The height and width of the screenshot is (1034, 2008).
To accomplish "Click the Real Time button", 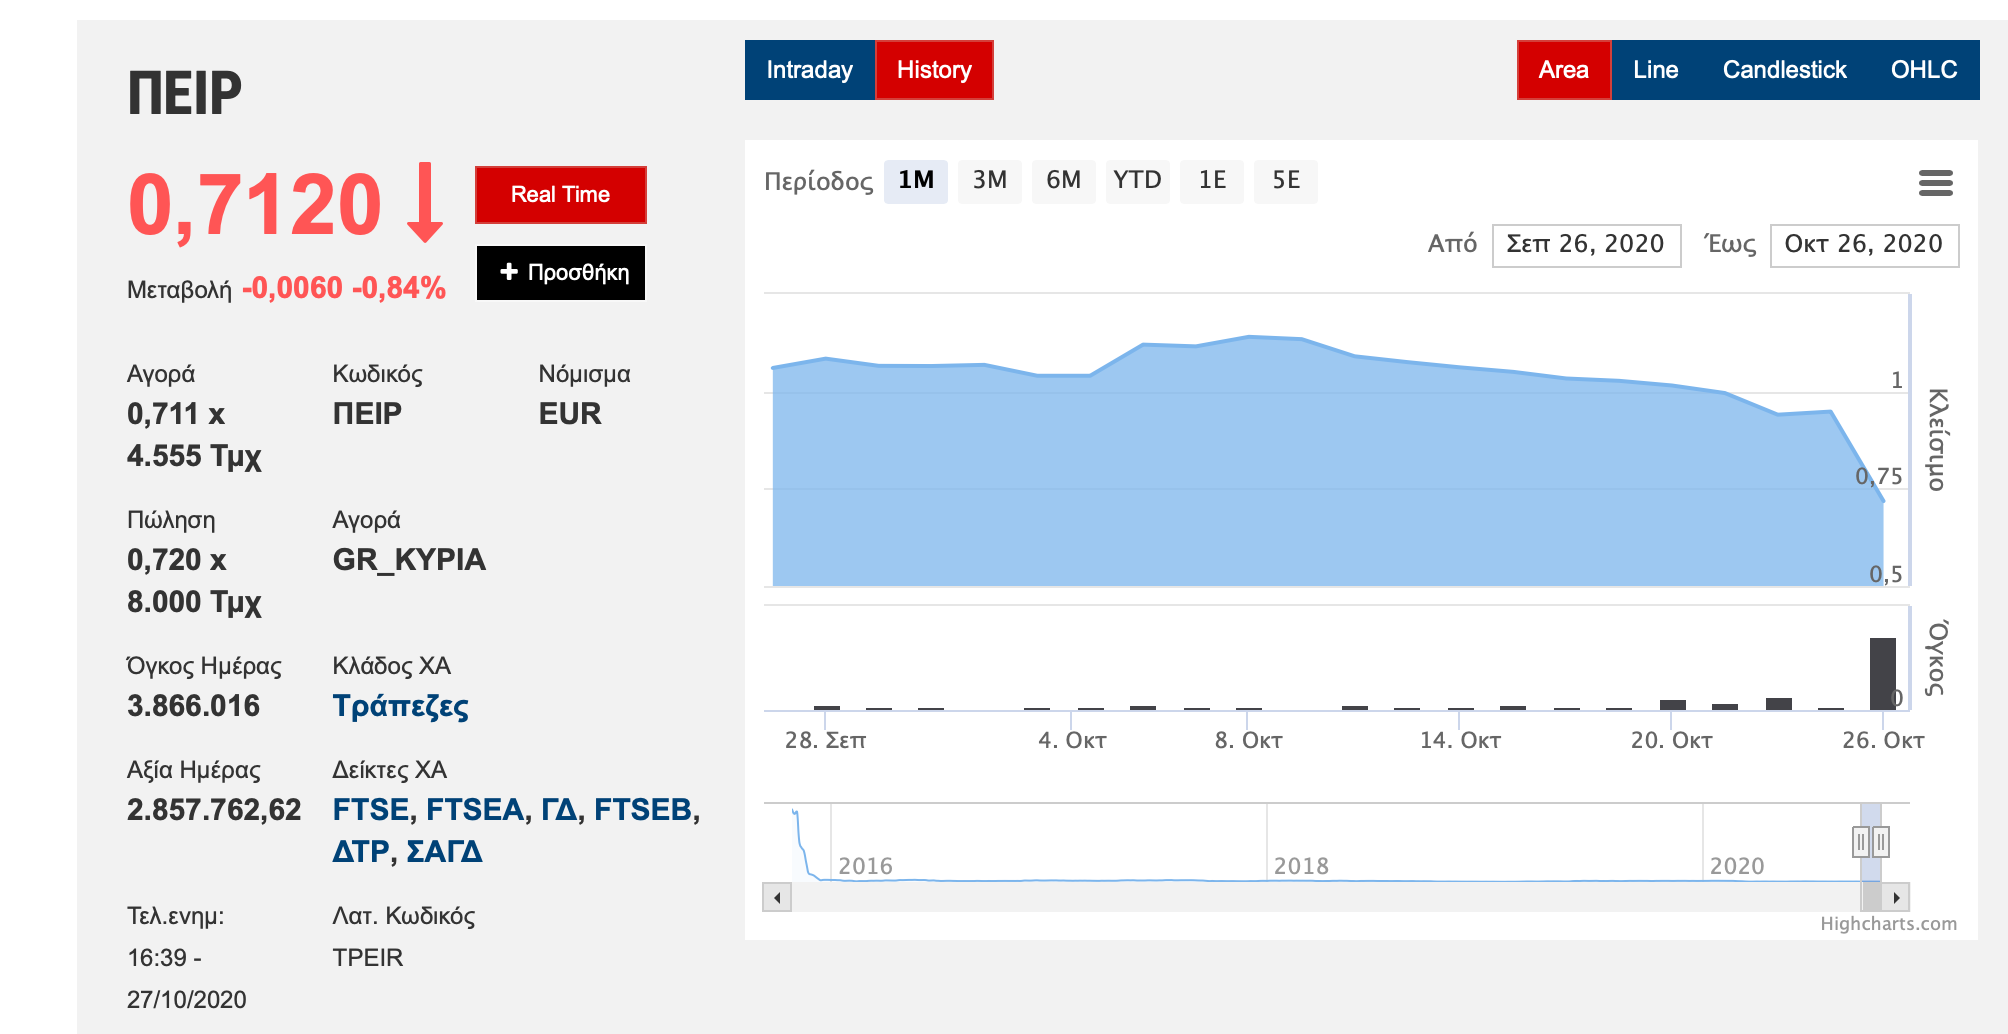I will [x=560, y=195].
